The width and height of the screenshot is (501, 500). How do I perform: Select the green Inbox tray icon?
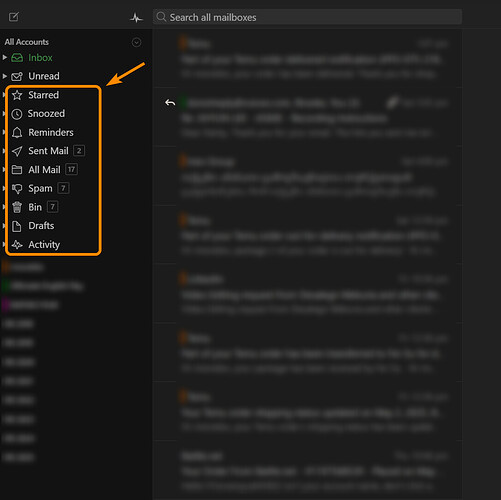click(17, 58)
